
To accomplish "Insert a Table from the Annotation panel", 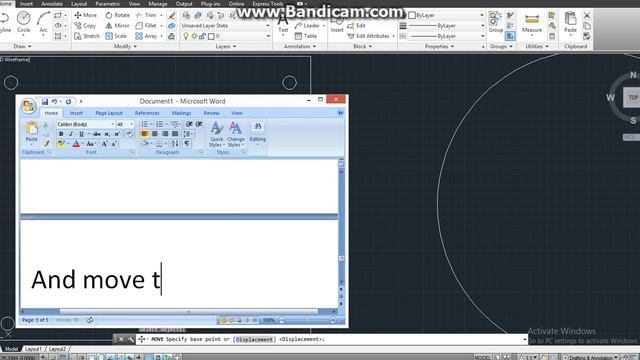I will tap(306, 36).
